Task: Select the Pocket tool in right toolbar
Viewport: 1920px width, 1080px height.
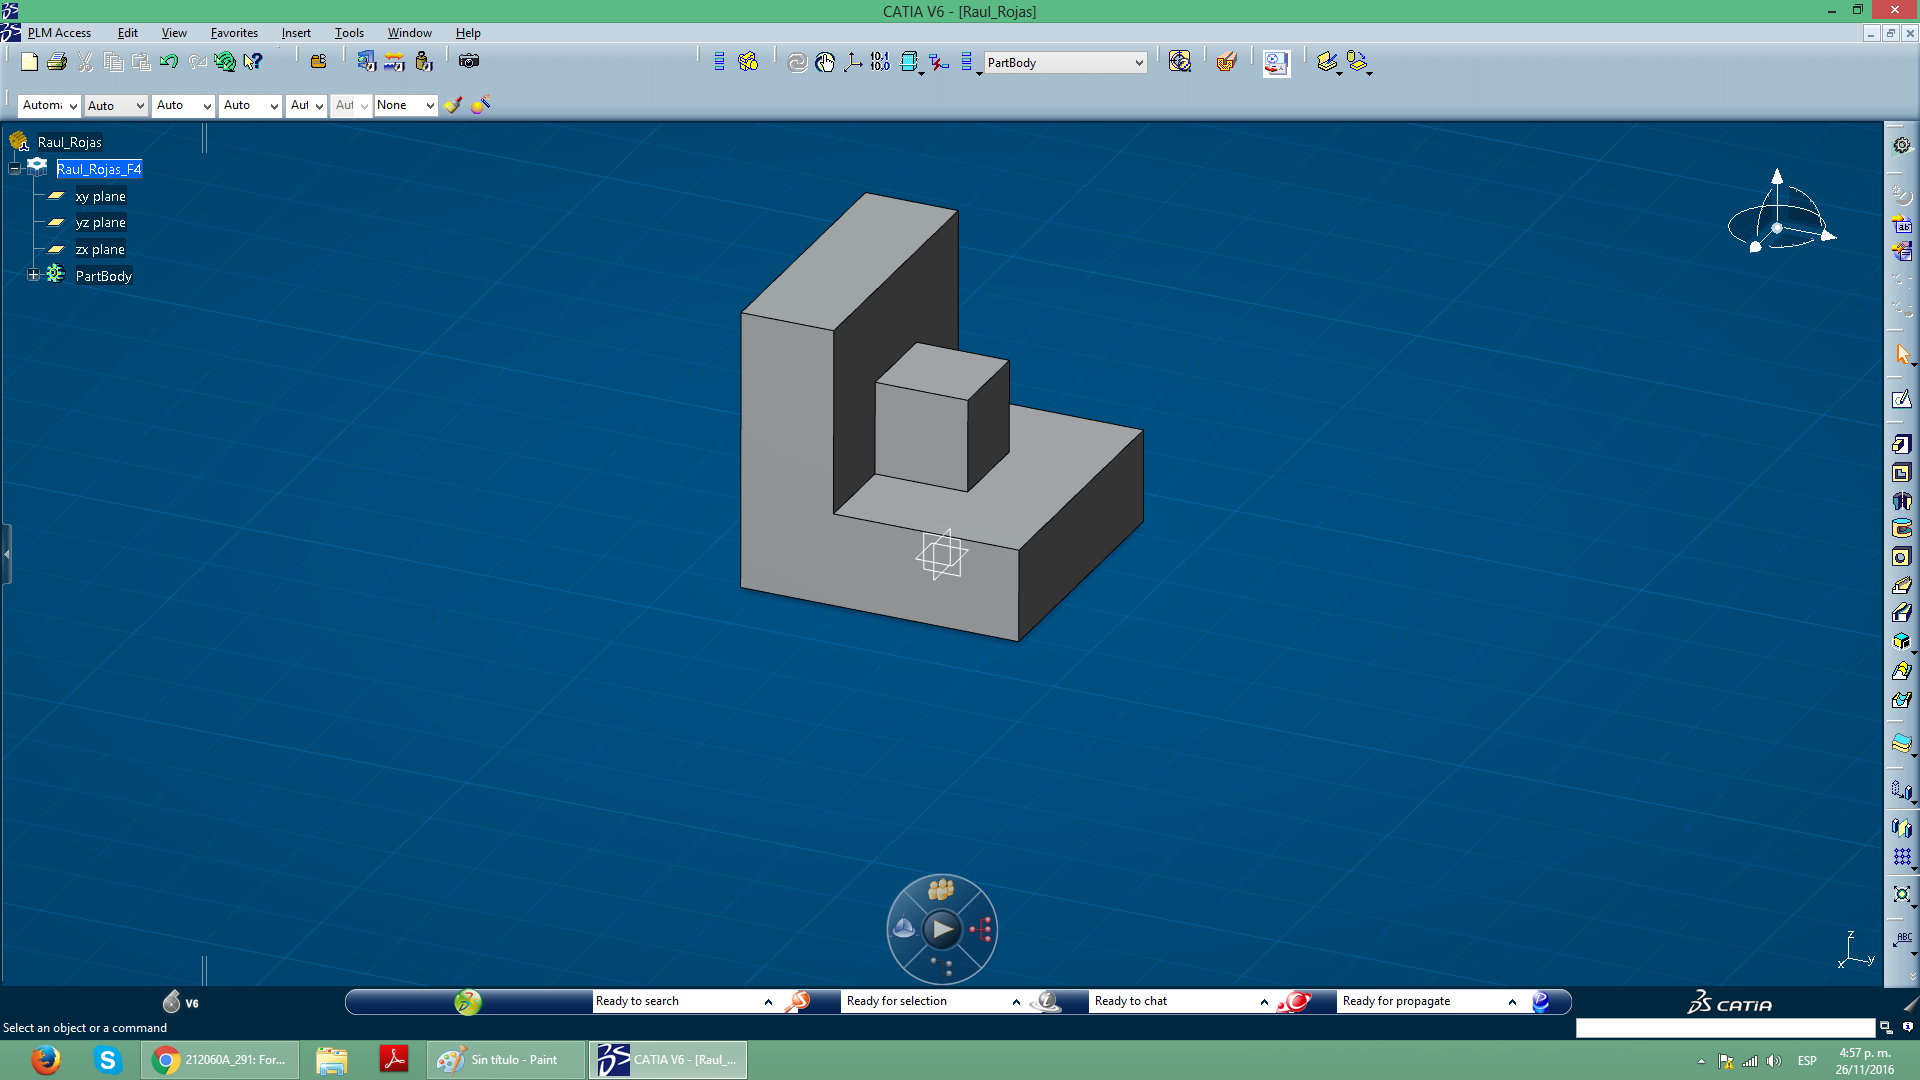Action: tap(1901, 473)
